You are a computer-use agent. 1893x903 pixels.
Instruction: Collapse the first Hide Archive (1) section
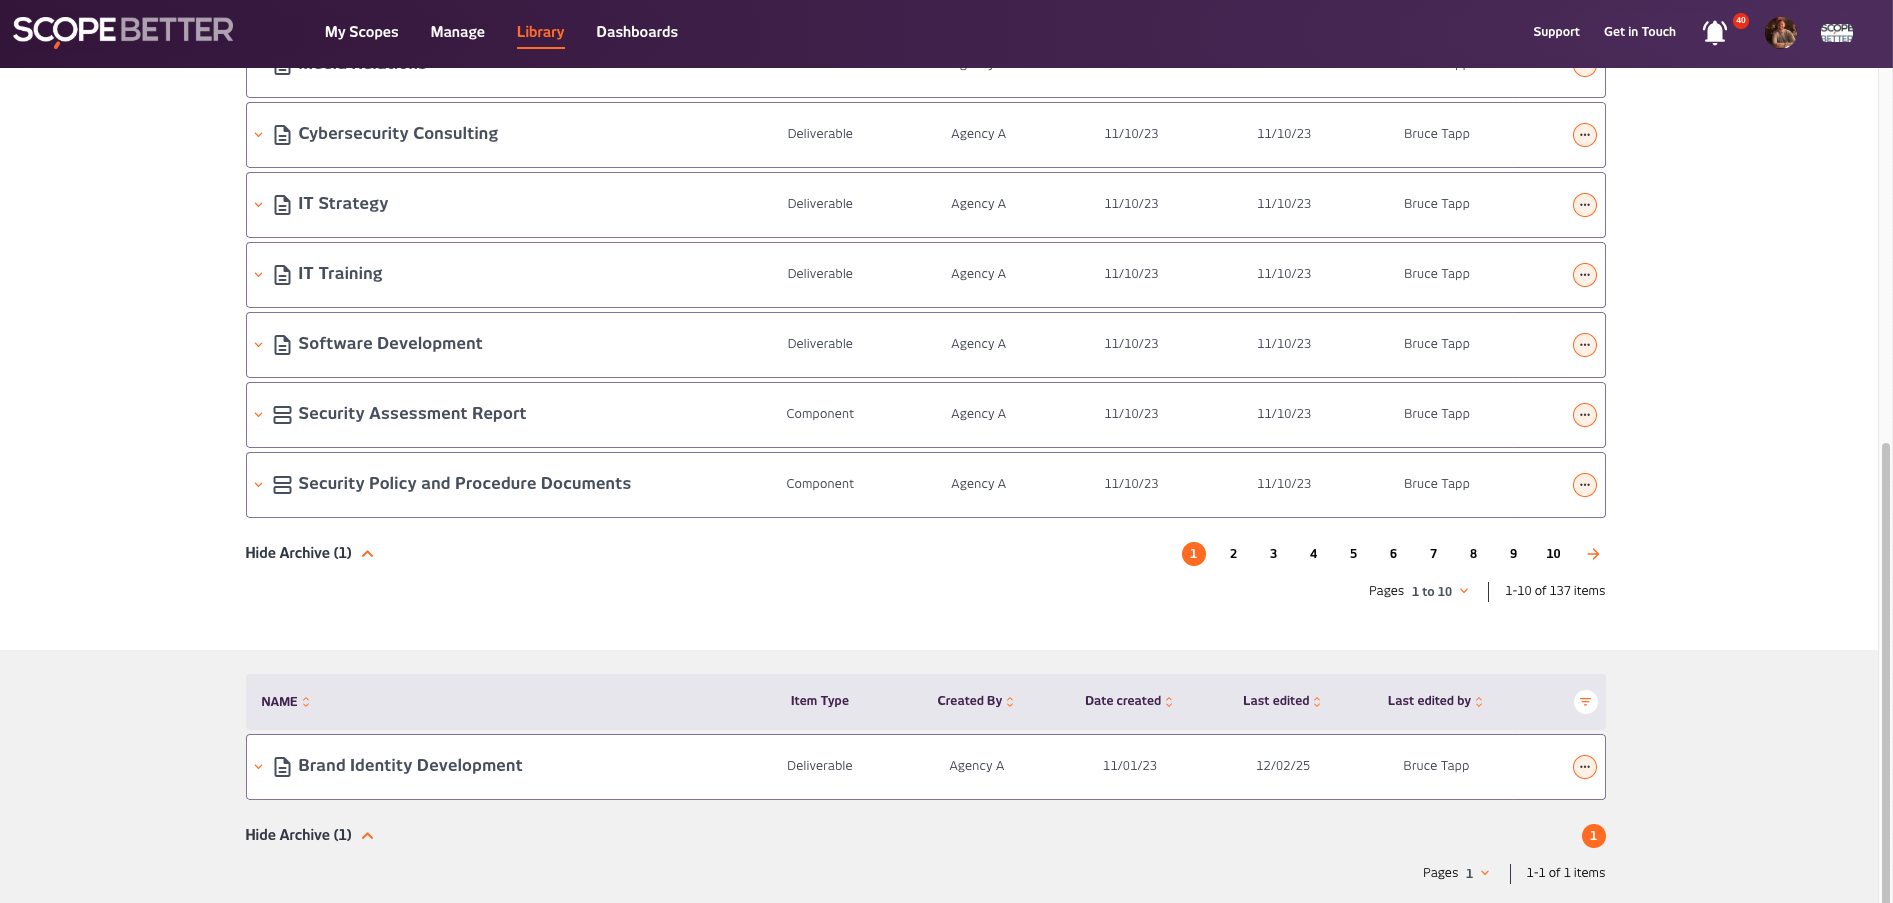click(x=309, y=554)
